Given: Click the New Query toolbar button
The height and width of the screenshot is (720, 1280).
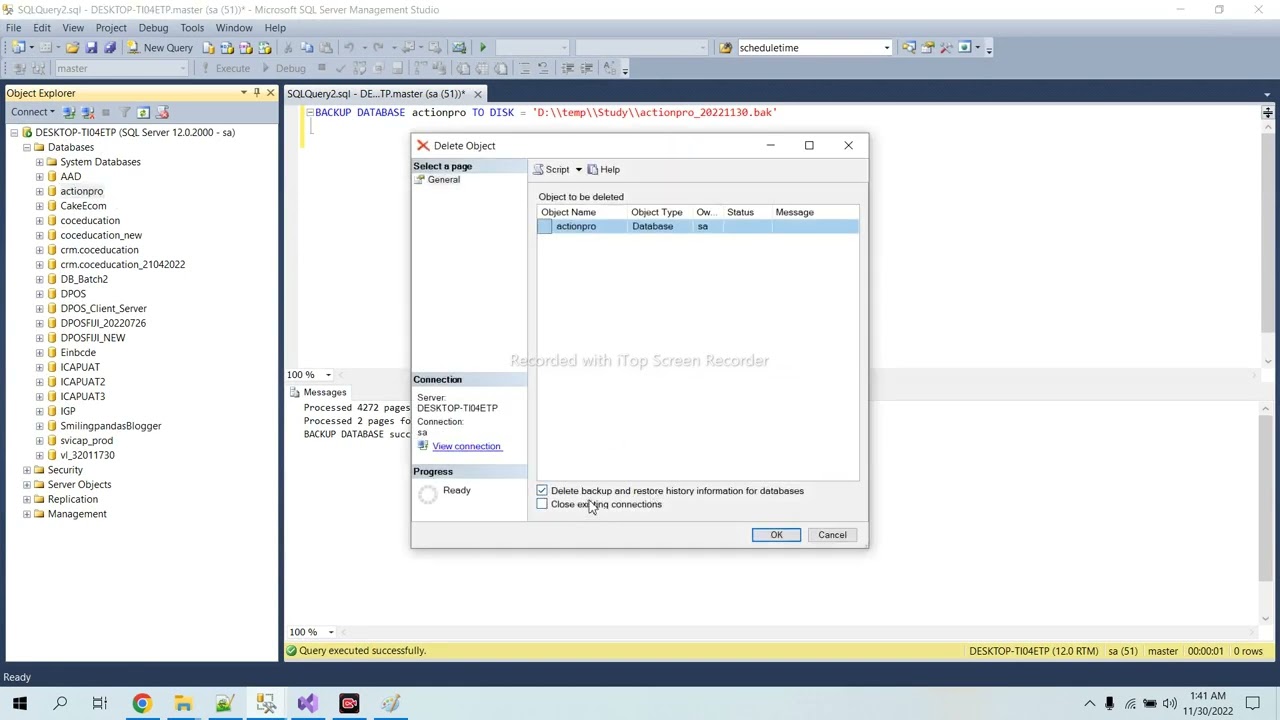Looking at the screenshot, I should tap(160, 47).
